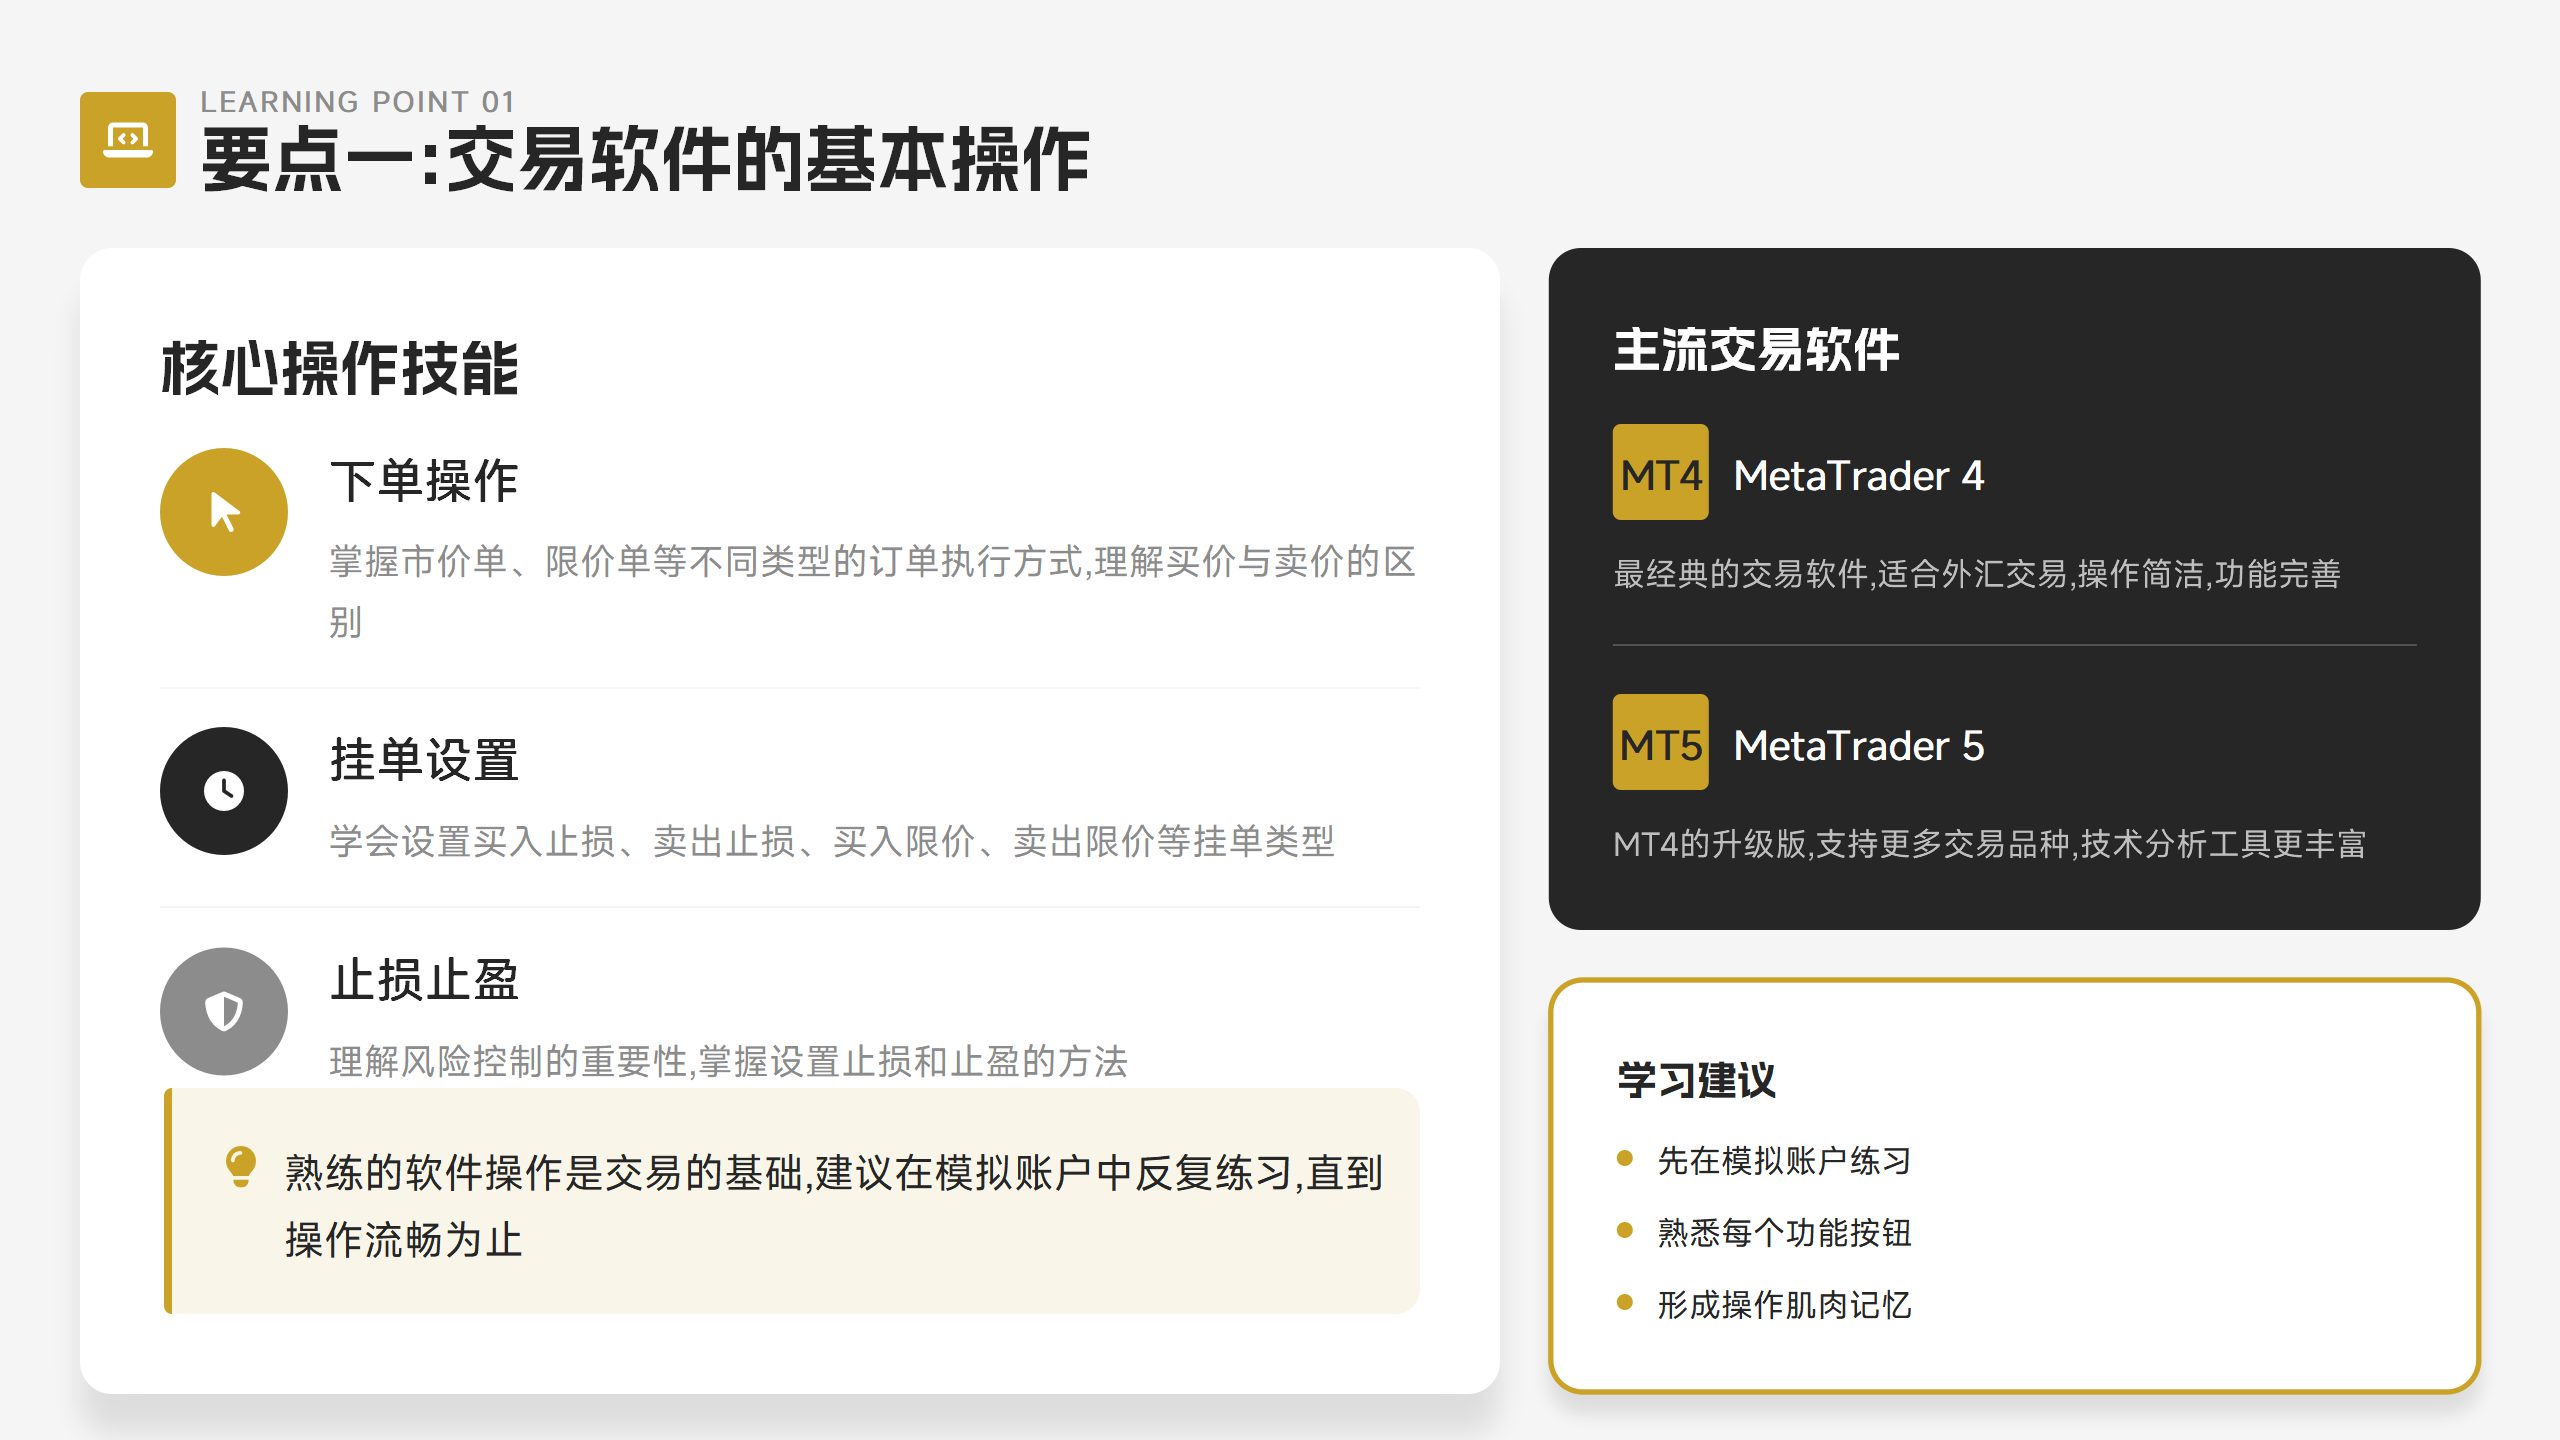2560x1440 pixels.
Task: Open the MetaTrader 4 entry
Action: [x=1860, y=477]
